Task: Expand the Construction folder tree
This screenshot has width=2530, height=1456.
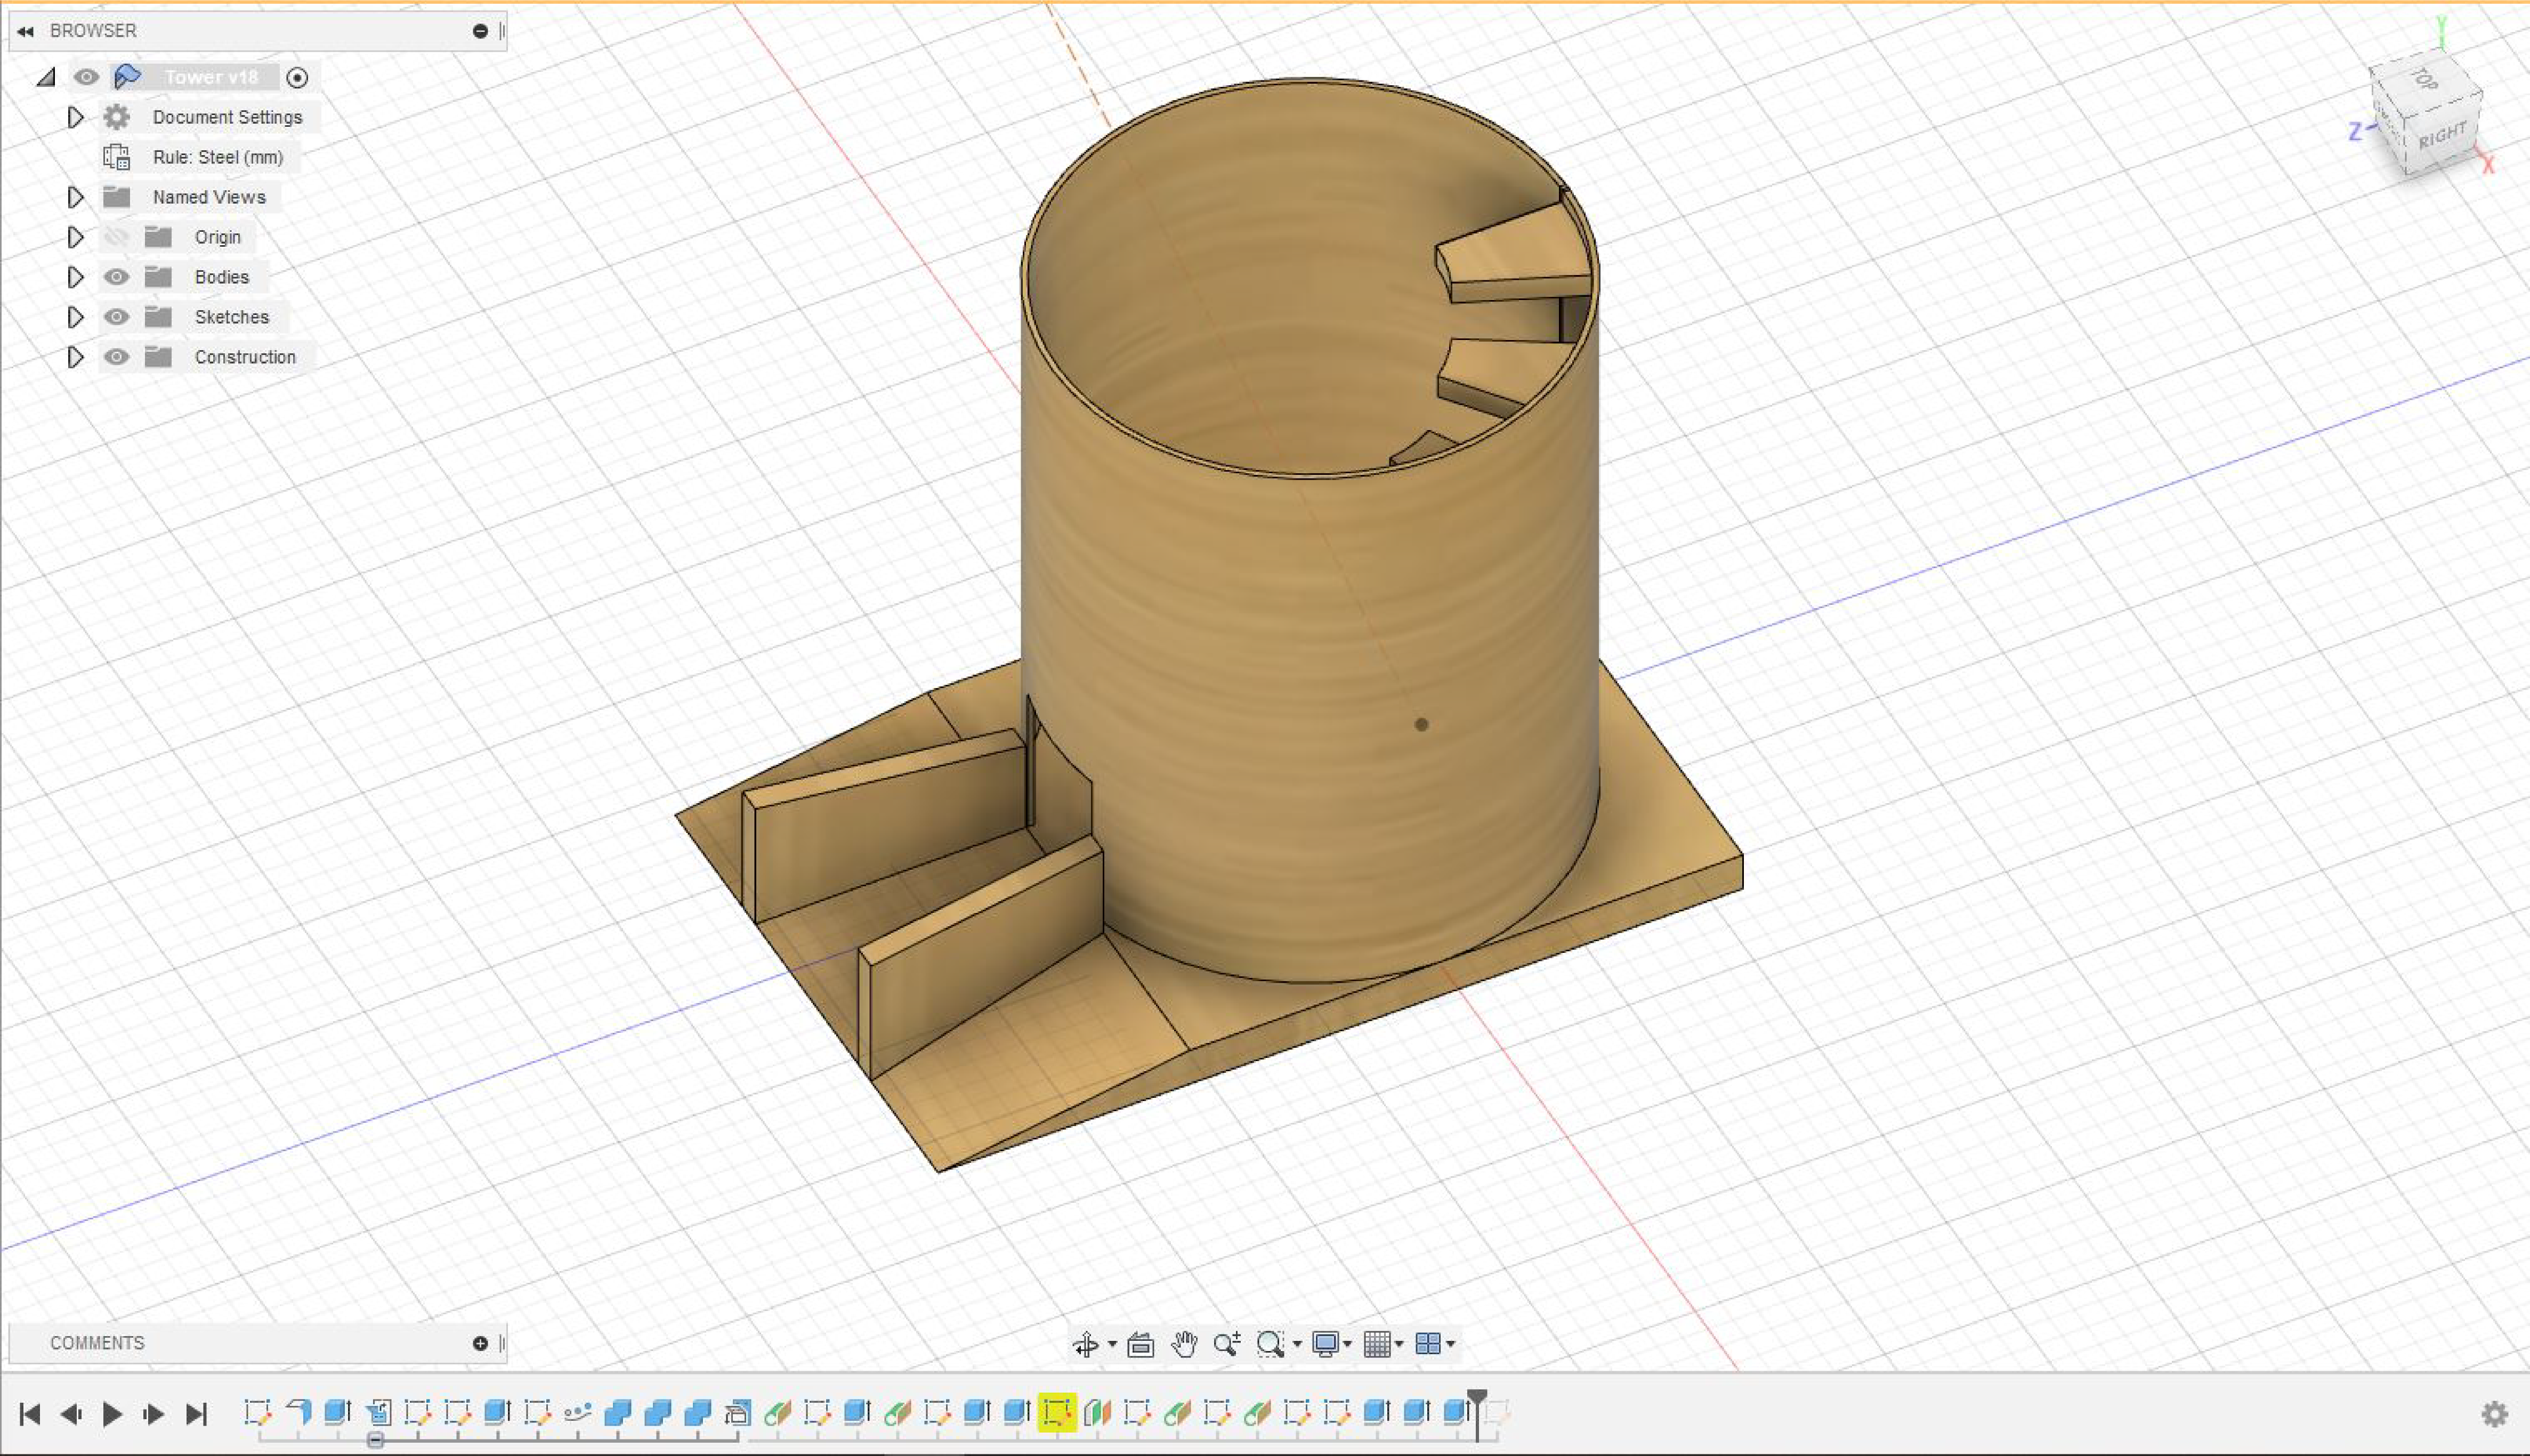Action: (75, 357)
